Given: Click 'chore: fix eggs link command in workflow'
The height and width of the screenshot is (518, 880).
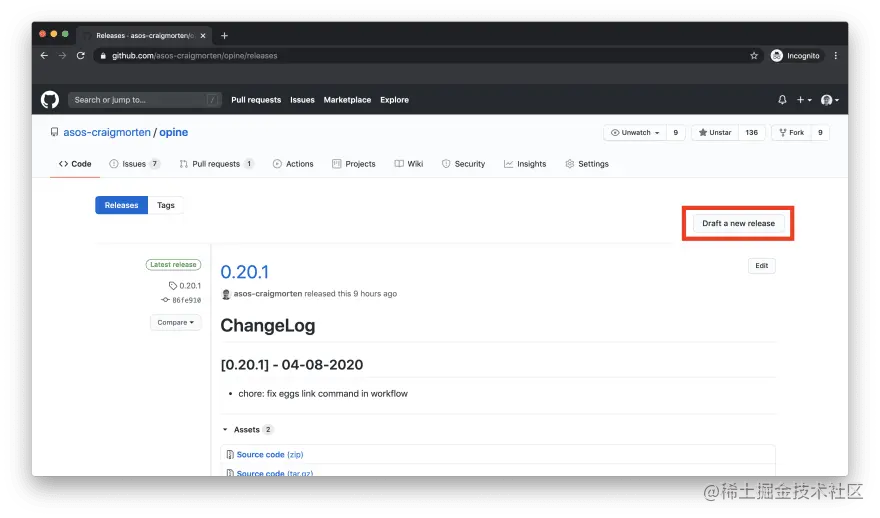Looking at the screenshot, I should [323, 393].
